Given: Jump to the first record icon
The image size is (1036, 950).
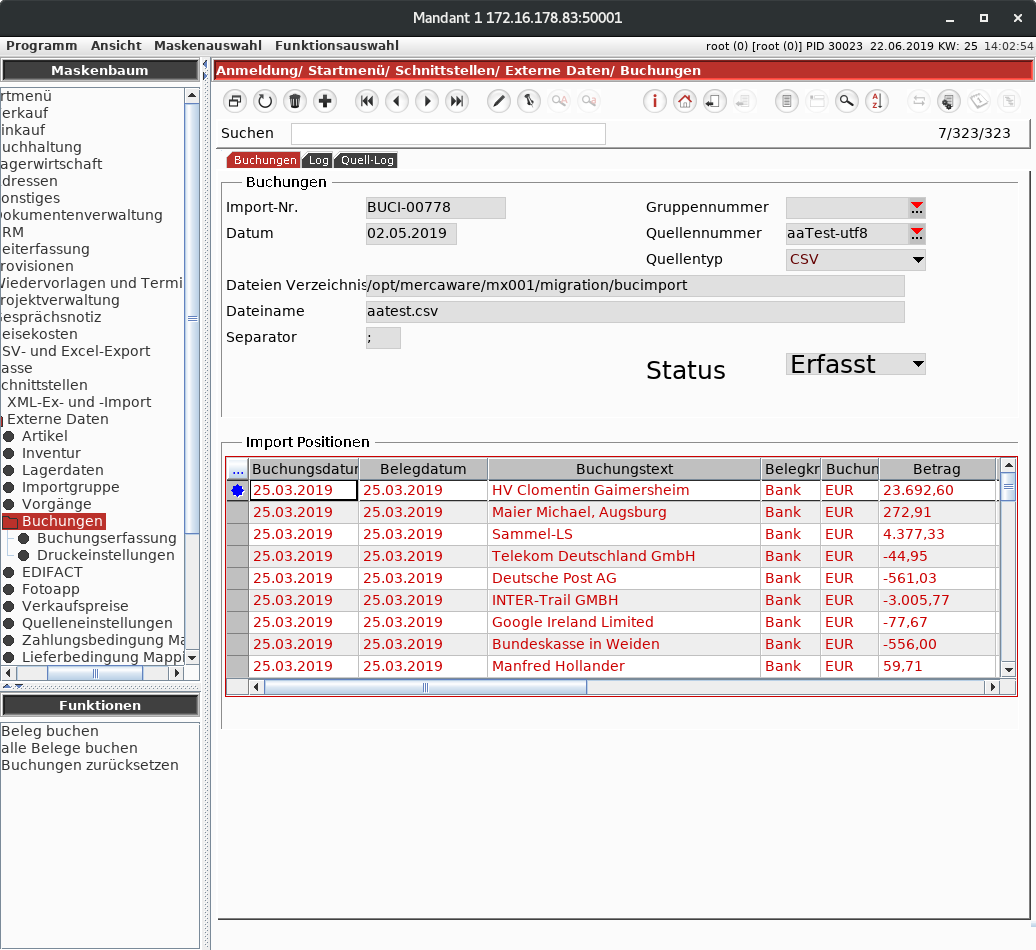Looking at the screenshot, I should point(367,101).
